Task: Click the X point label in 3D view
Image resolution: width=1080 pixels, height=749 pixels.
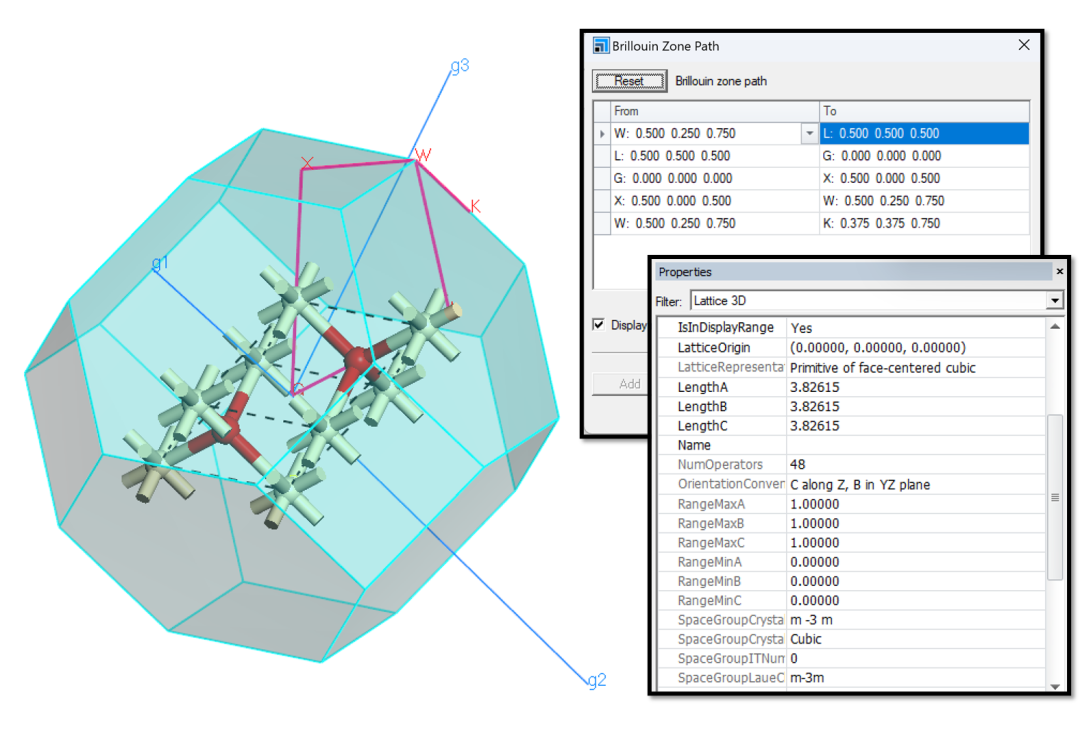Action: point(307,163)
